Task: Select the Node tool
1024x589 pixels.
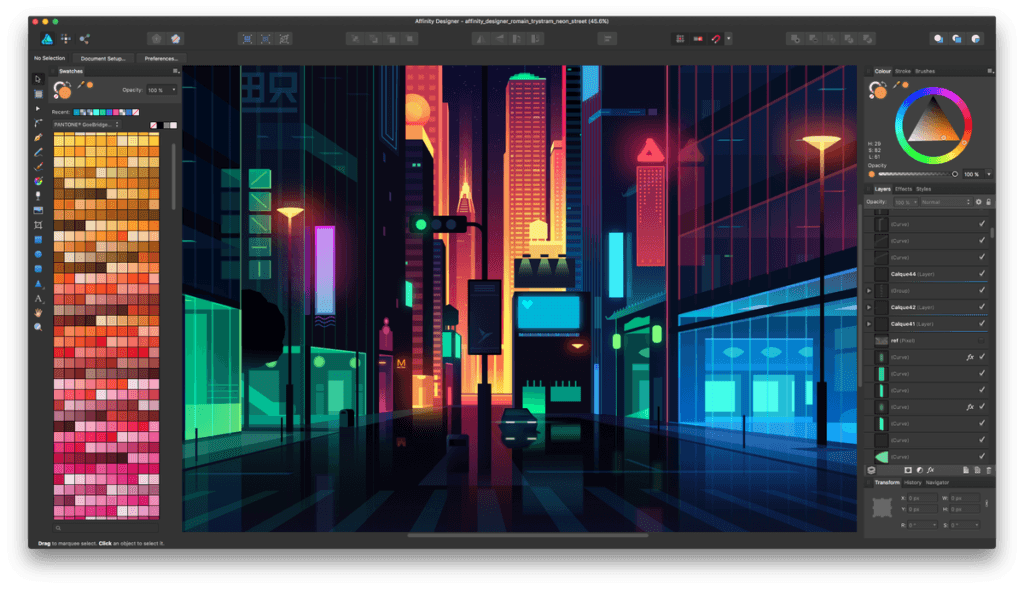Action: 38,108
